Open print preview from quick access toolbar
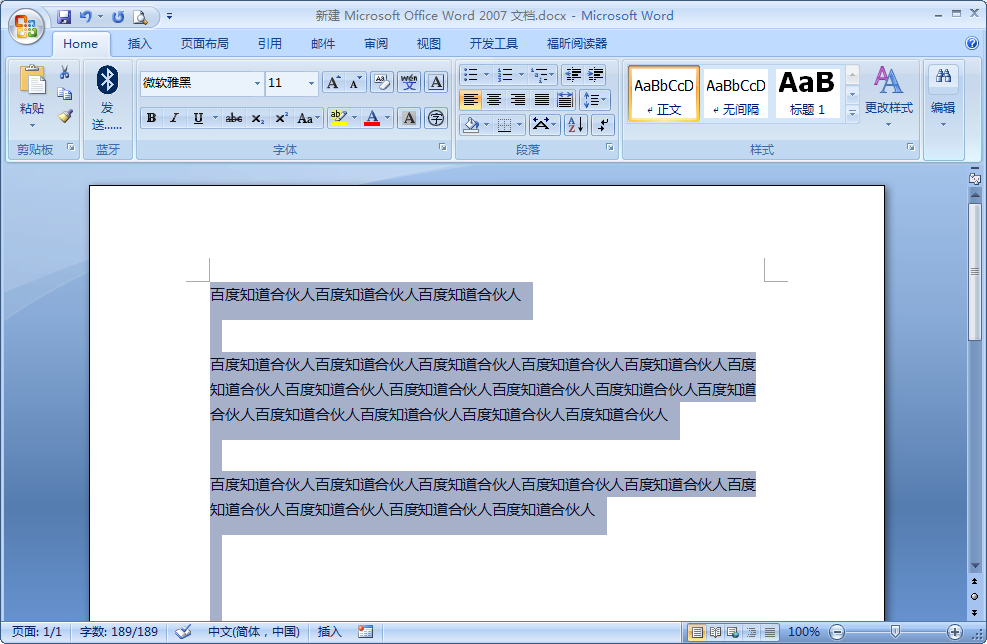 pyautogui.click(x=140, y=17)
